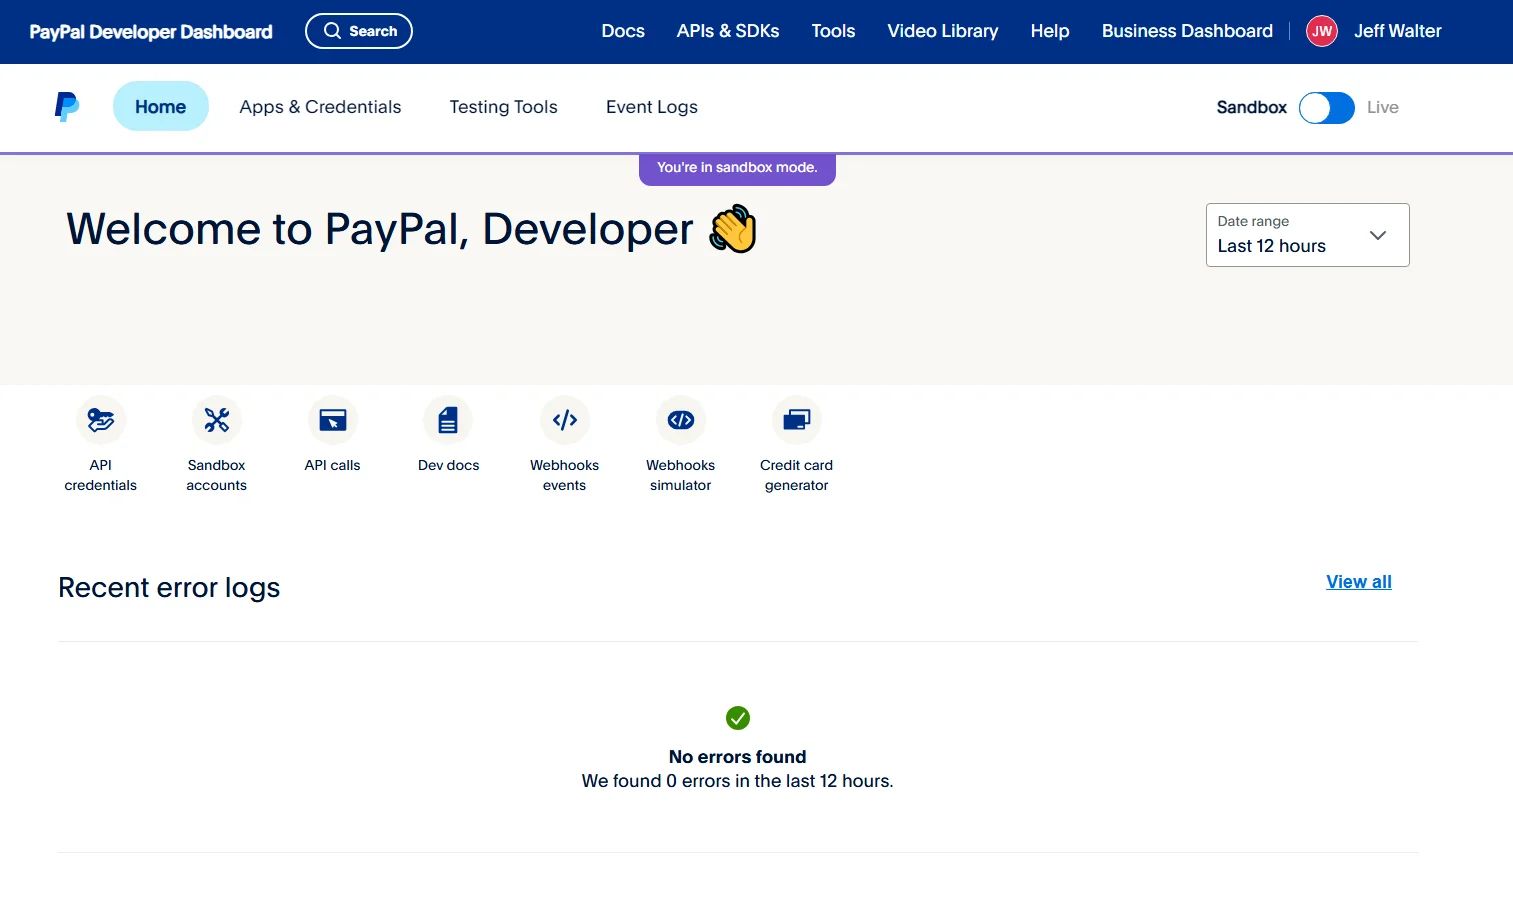Open the Video Library link

[x=942, y=31]
